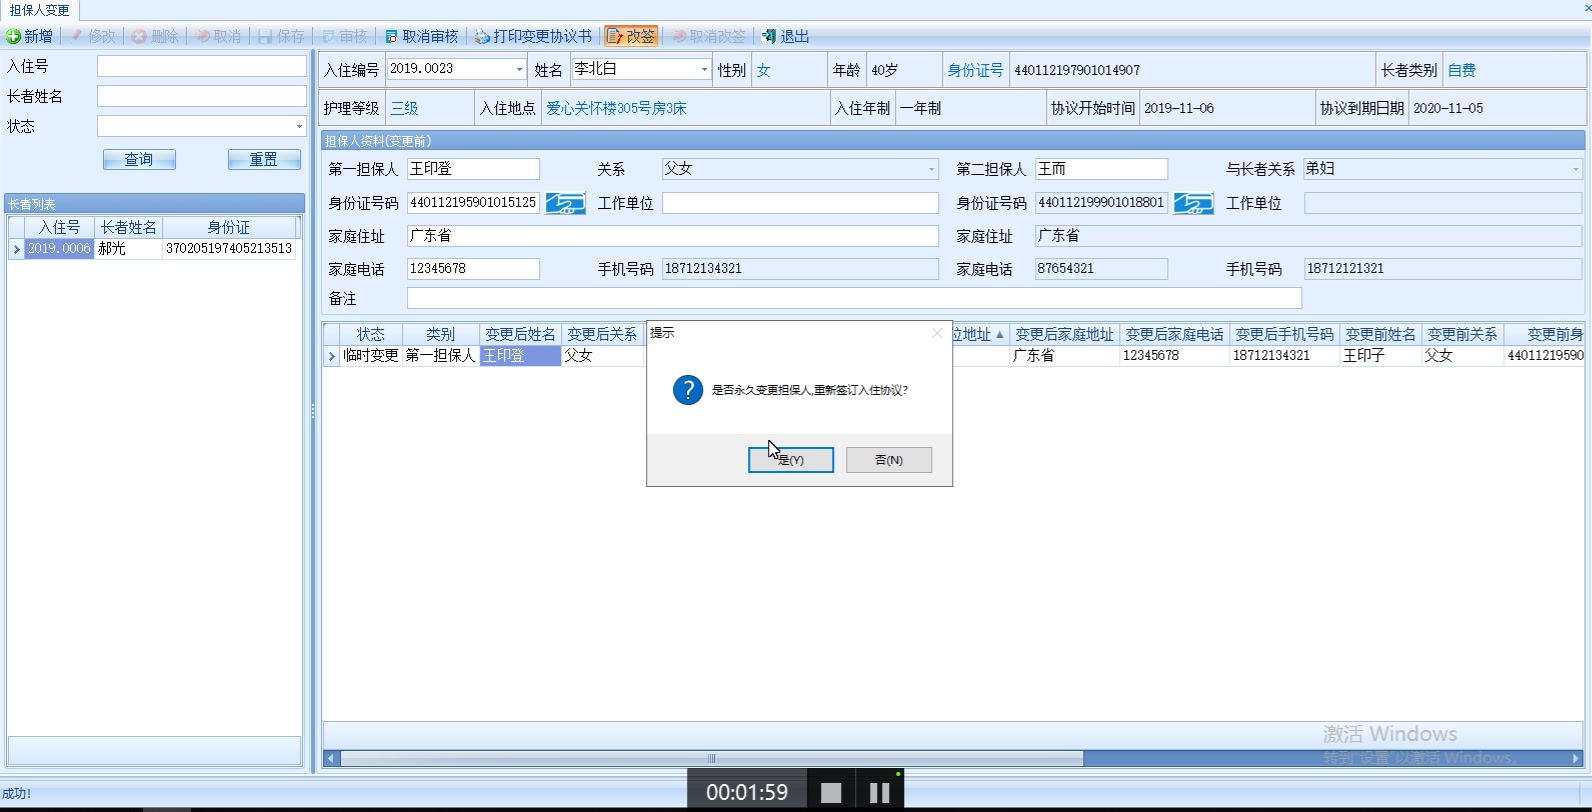The image size is (1592, 812).
Task: Click the 重置 button
Action: (264, 159)
